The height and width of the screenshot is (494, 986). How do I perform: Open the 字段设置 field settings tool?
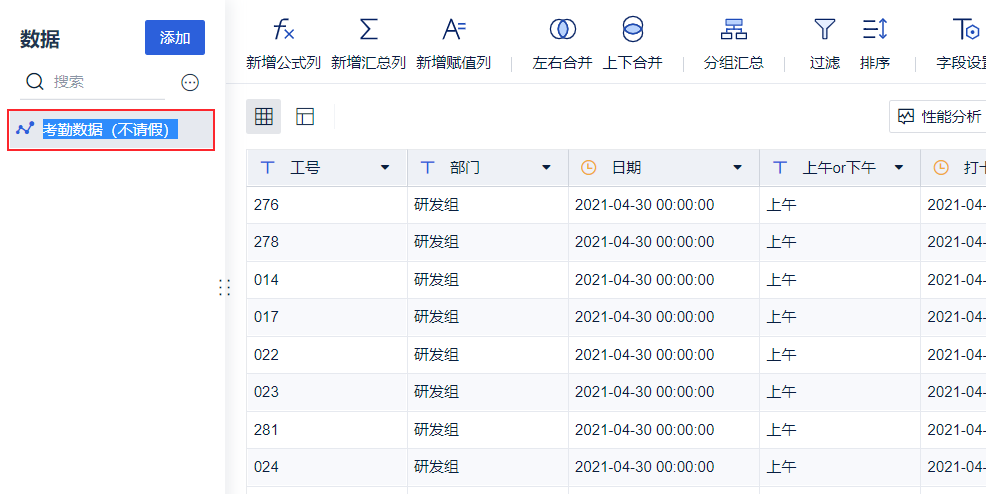point(964,30)
